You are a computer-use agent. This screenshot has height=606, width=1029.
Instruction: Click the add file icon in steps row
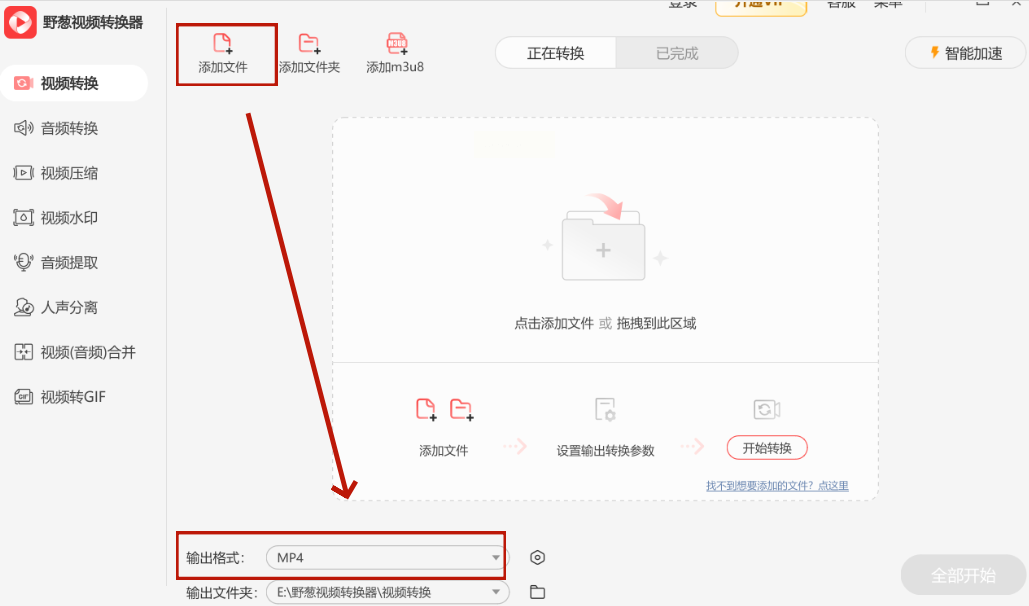pos(426,409)
